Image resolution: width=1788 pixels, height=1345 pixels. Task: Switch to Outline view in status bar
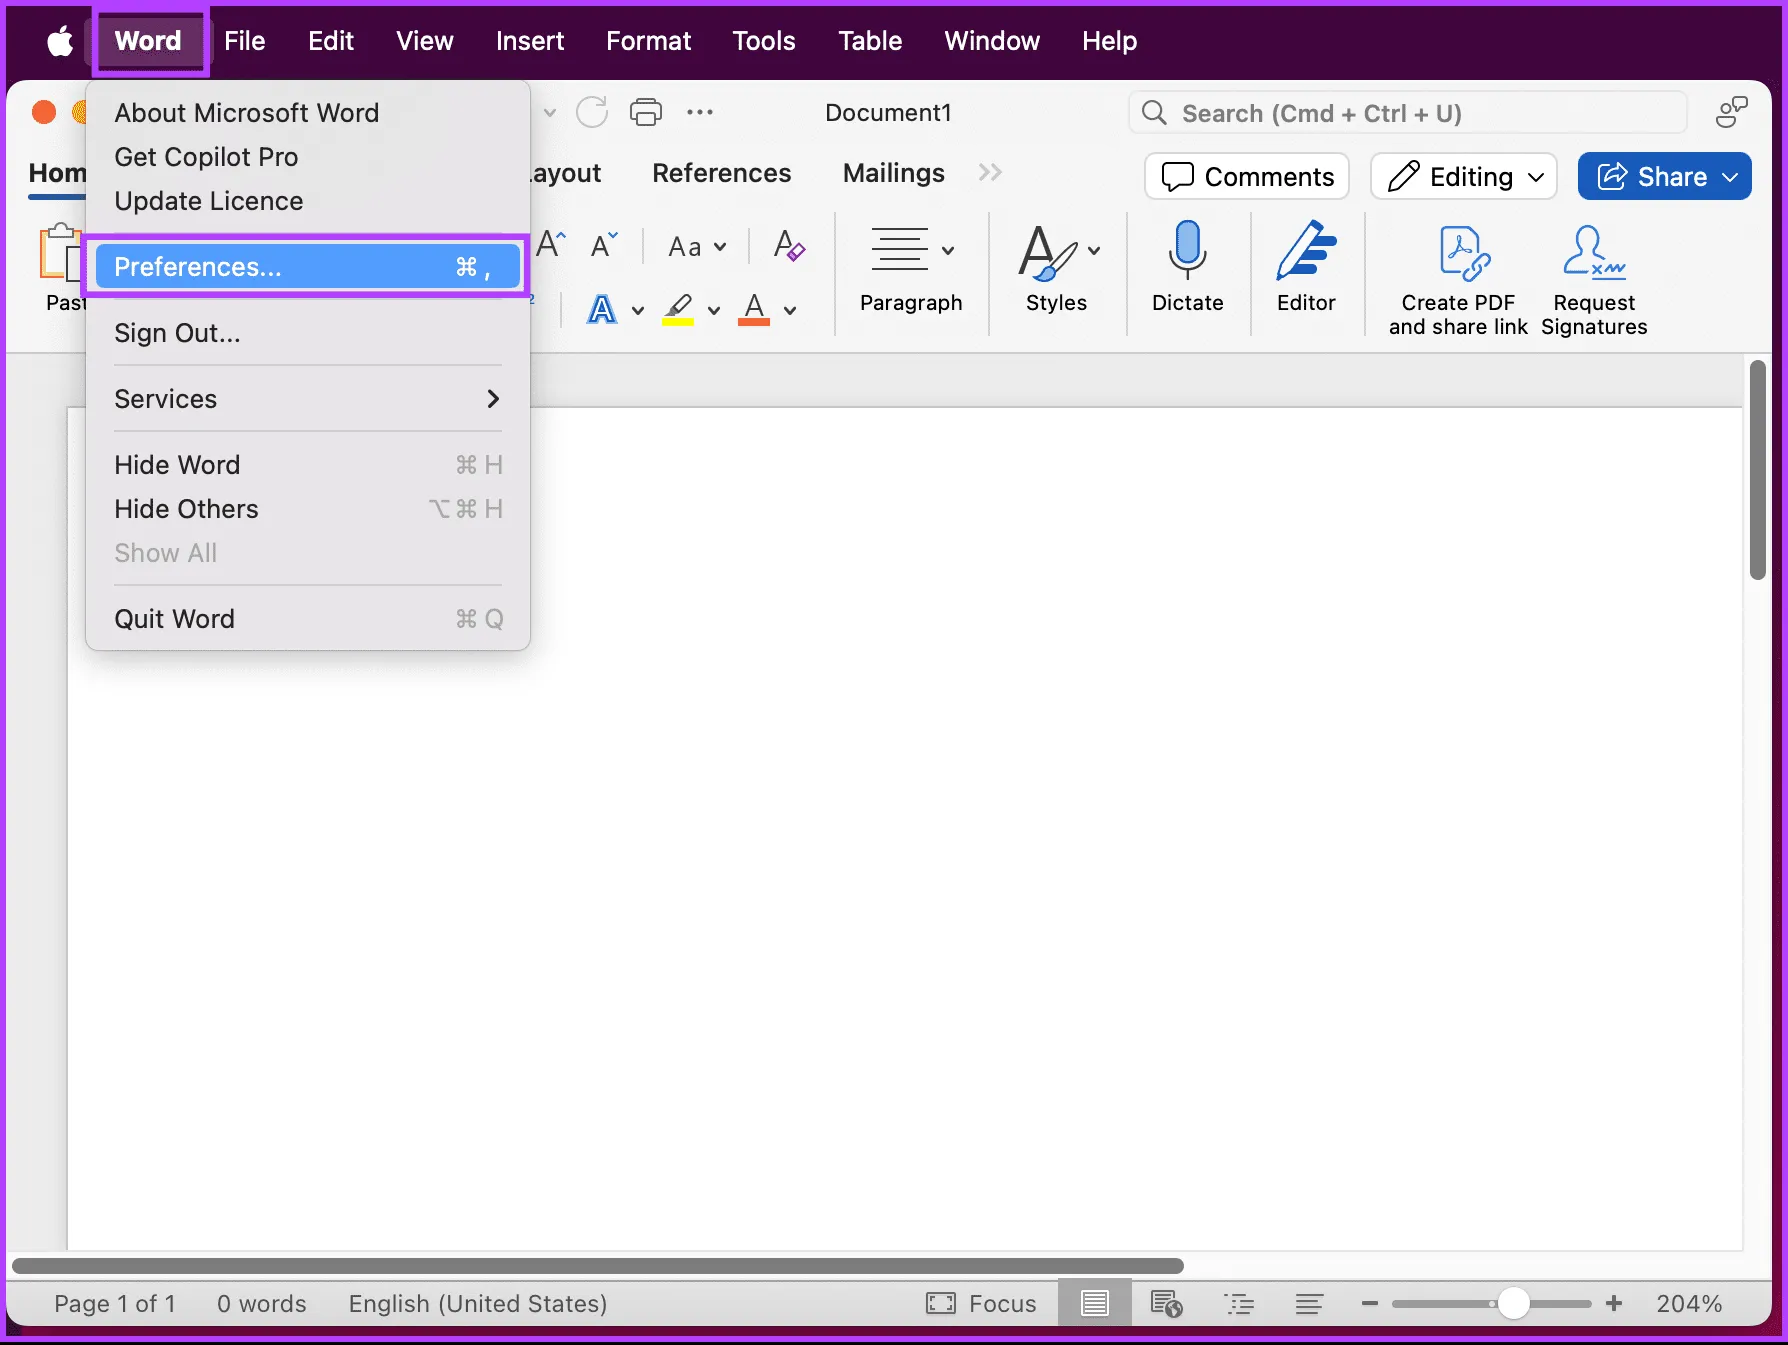1239,1303
